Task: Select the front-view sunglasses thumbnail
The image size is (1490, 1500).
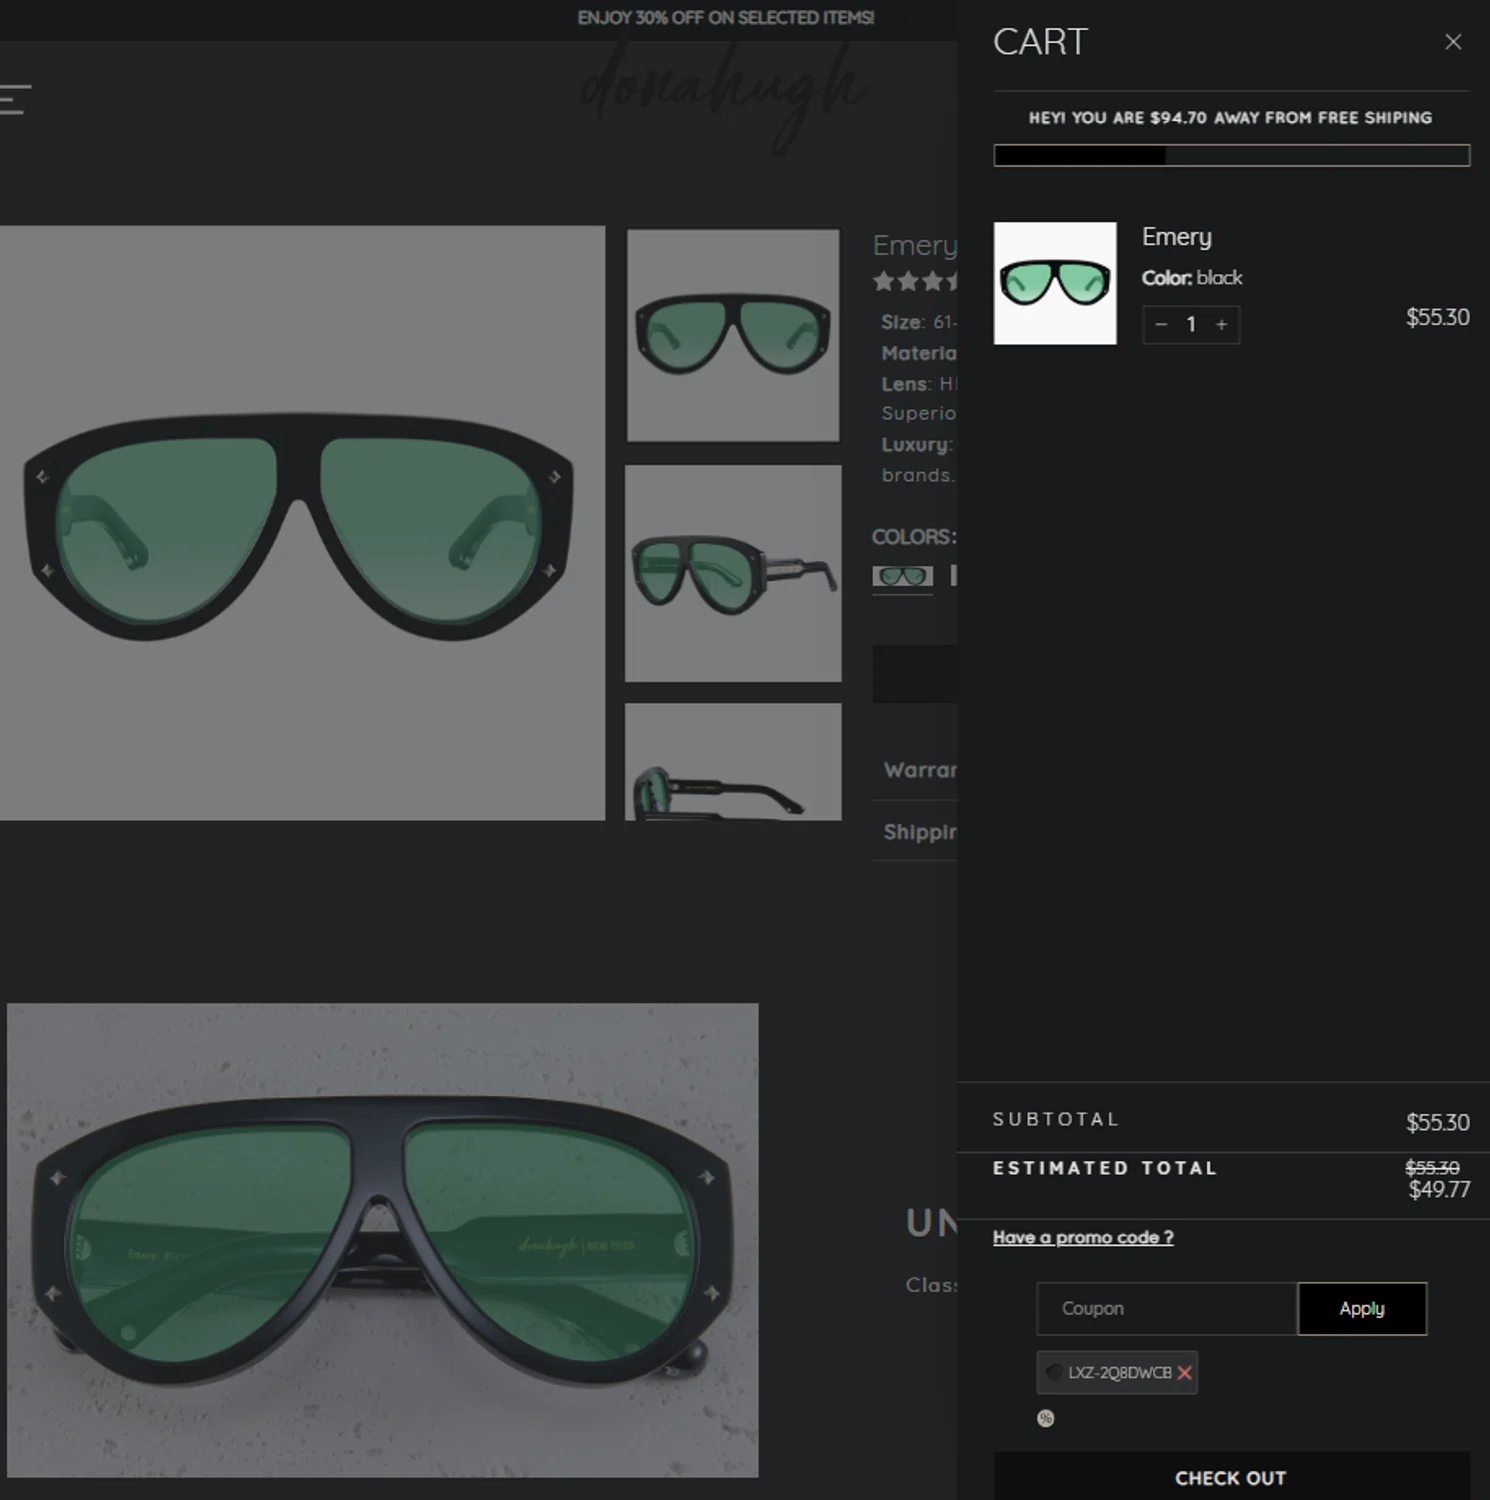Action: point(733,335)
